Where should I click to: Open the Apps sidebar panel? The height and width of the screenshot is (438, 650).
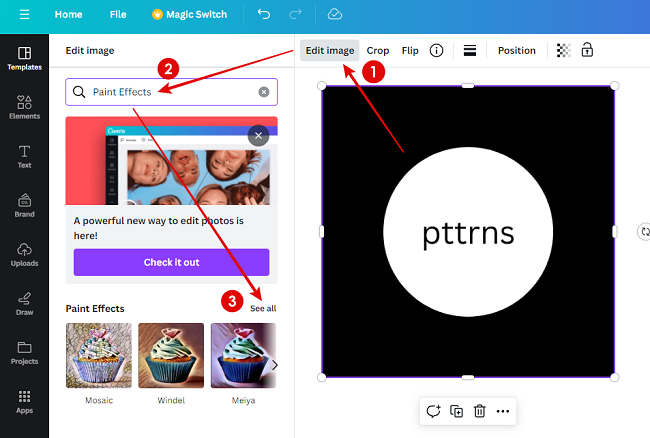[x=24, y=402]
